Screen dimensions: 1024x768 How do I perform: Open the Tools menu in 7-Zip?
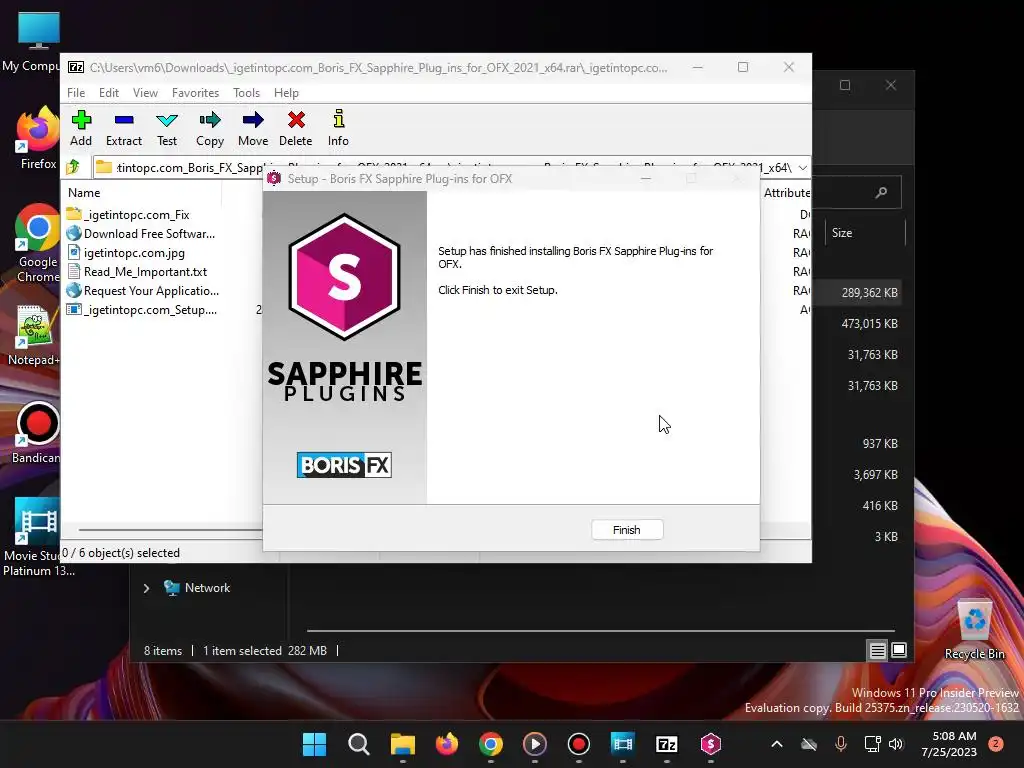(246, 93)
